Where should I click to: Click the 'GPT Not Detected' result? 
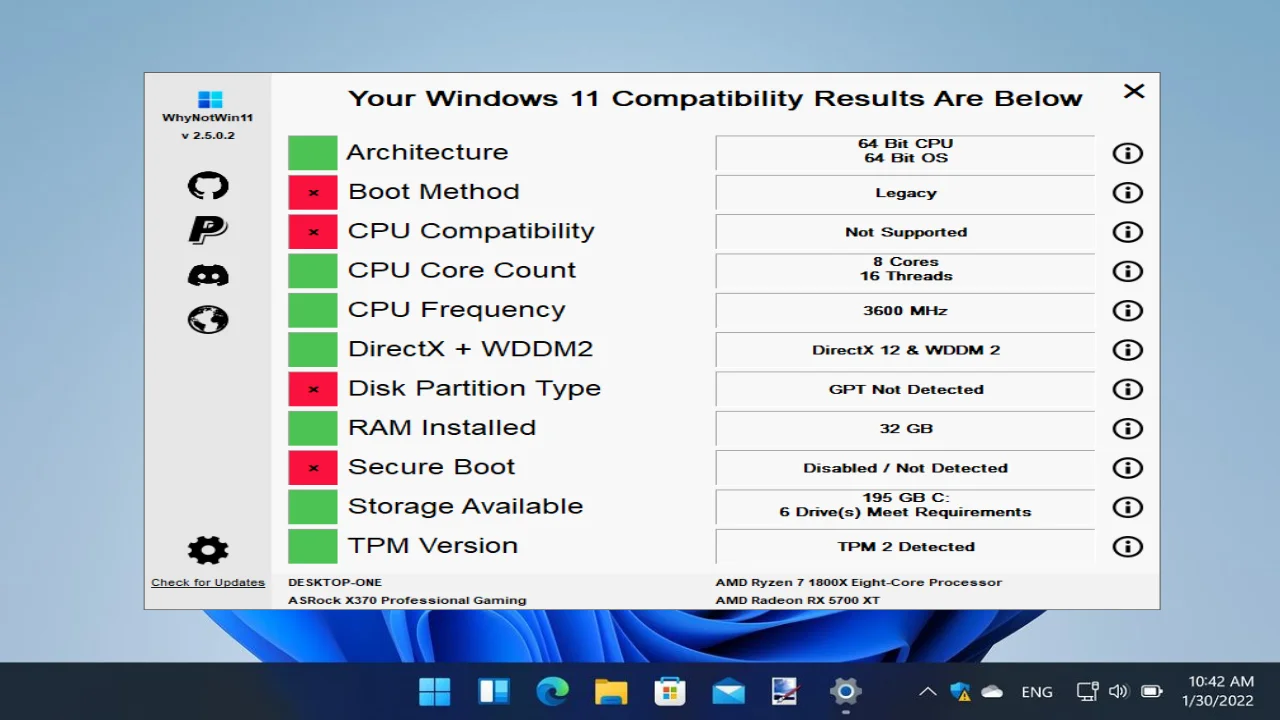[905, 389]
